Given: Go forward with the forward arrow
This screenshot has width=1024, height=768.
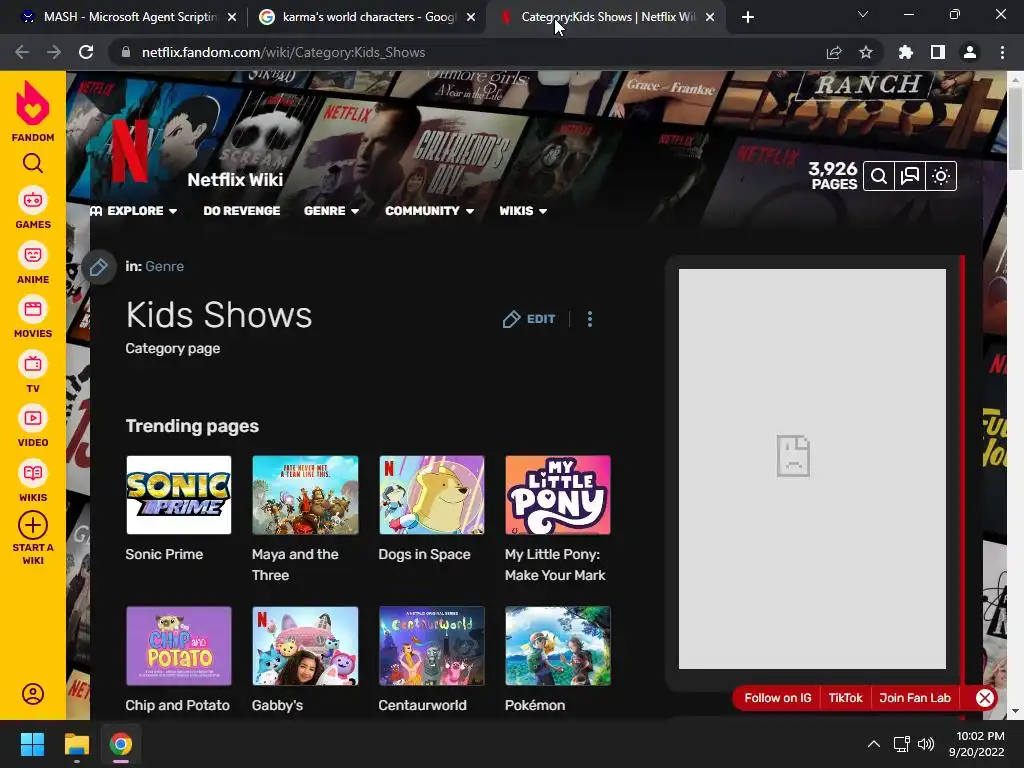Looking at the screenshot, I should click(54, 52).
